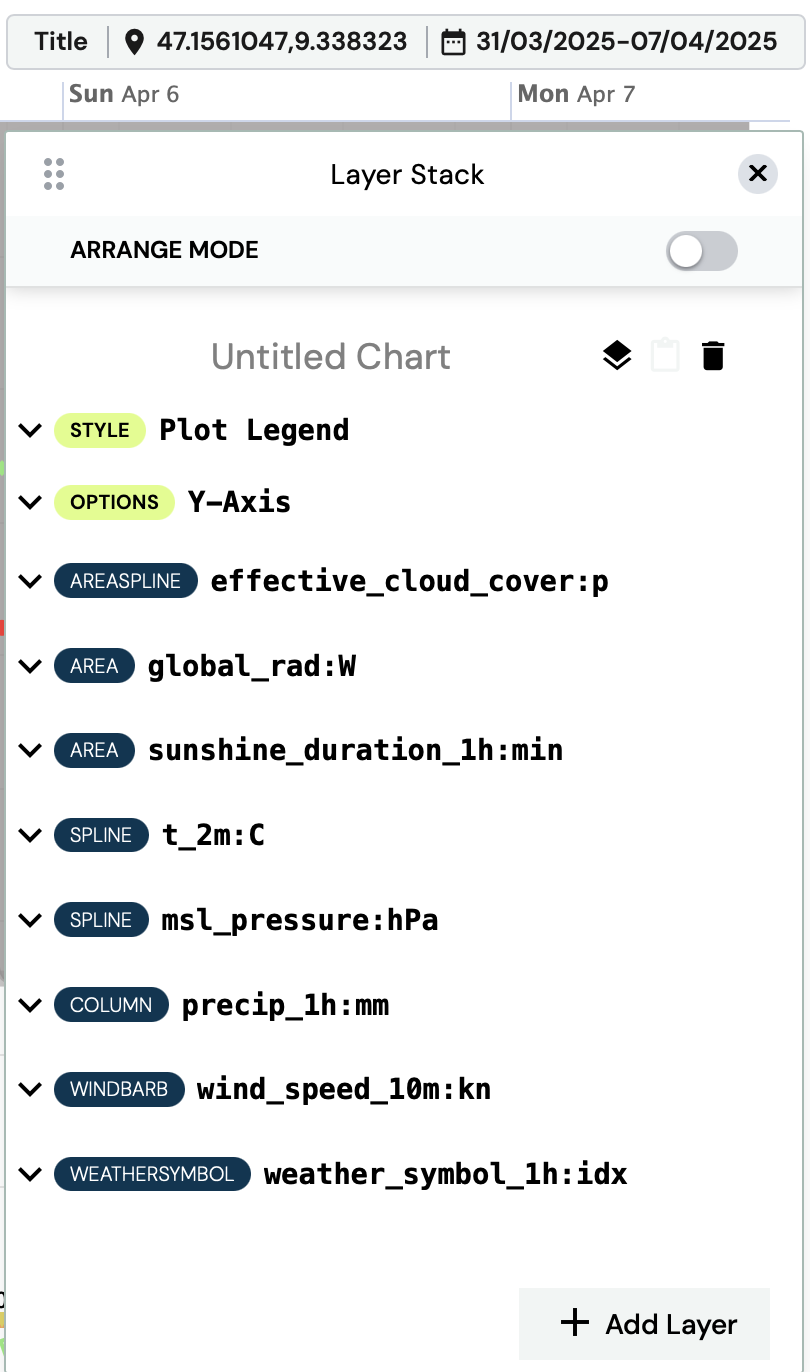Expand the effective_cloud_cover:p layer
The height and width of the screenshot is (1372, 810).
31,581
